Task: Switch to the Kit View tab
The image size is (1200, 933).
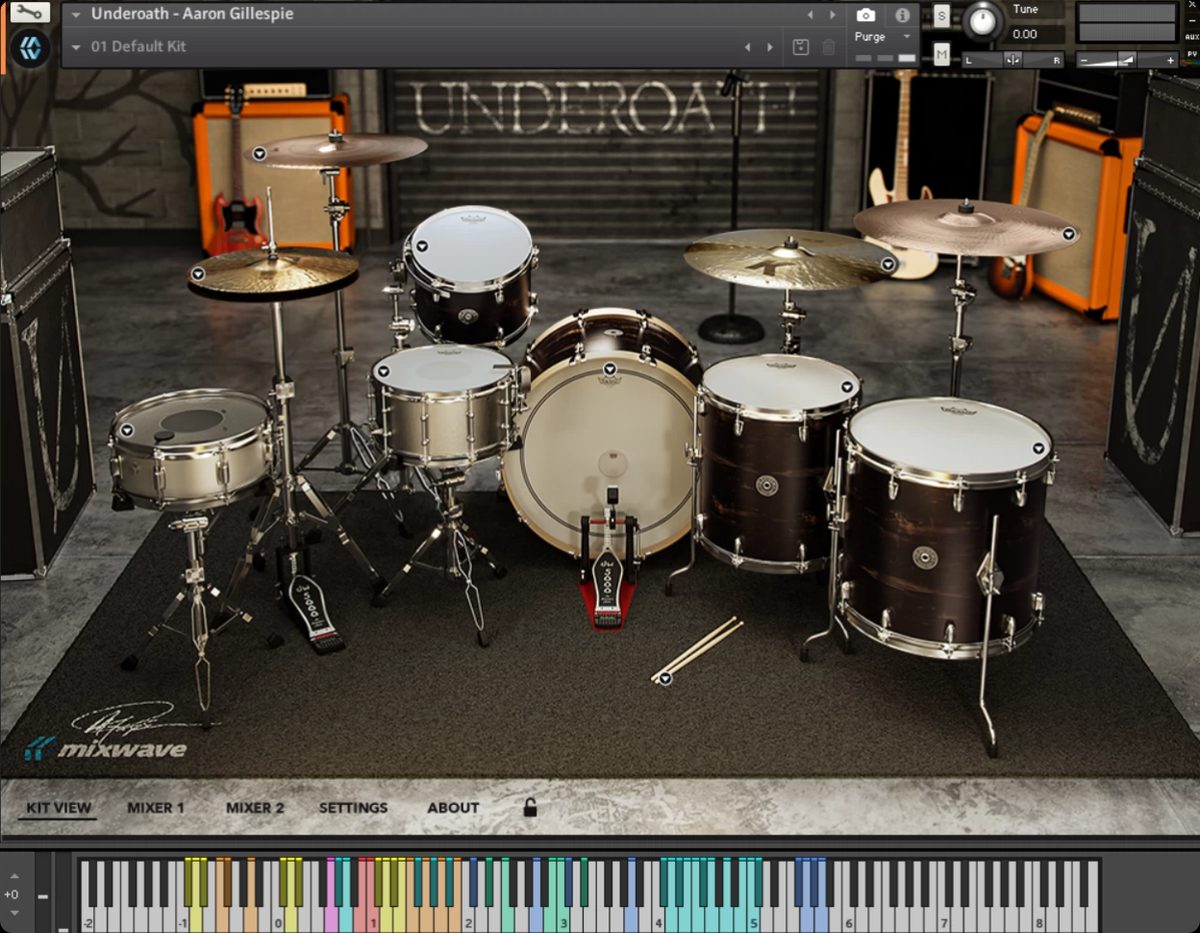Action: coord(59,808)
